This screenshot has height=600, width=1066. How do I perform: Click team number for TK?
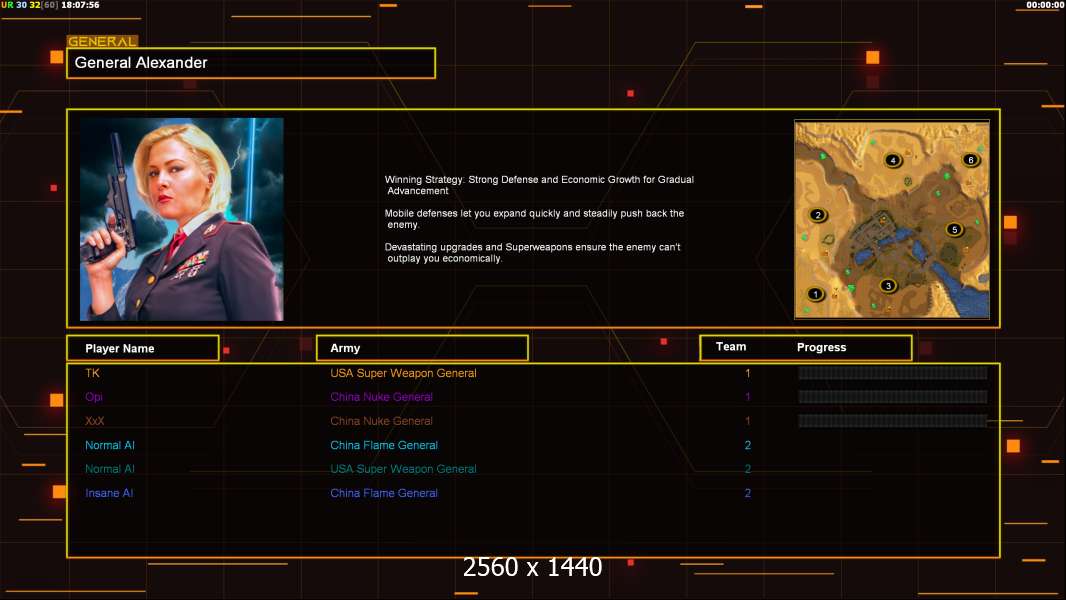748,373
